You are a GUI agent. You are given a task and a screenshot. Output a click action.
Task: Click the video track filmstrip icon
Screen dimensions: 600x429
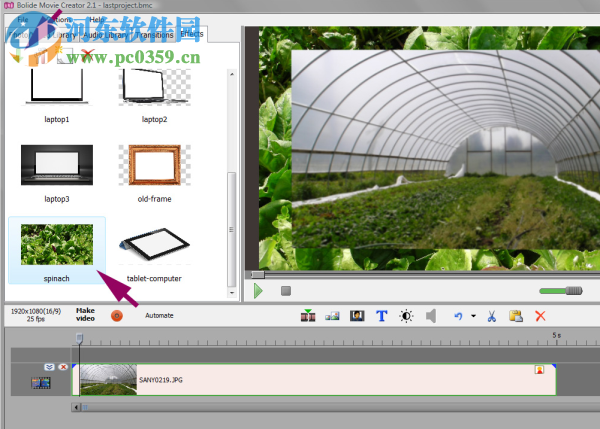(41, 383)
